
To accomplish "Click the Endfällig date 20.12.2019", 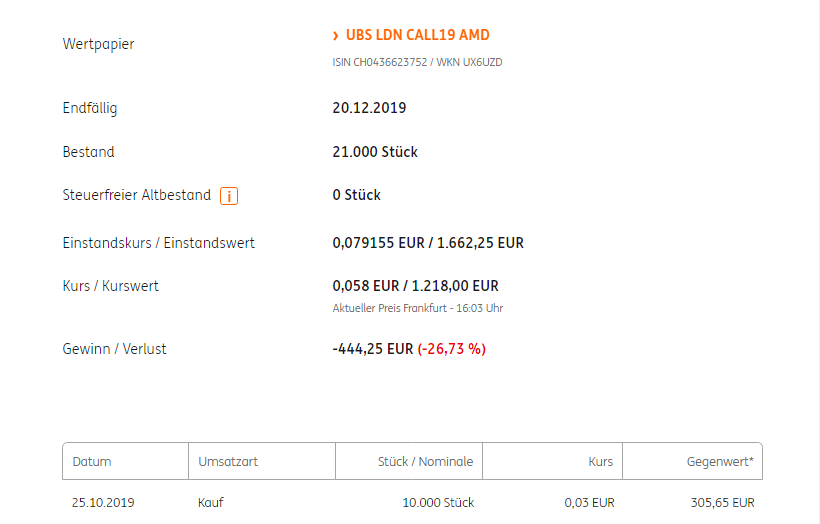I will coord(369,108).
